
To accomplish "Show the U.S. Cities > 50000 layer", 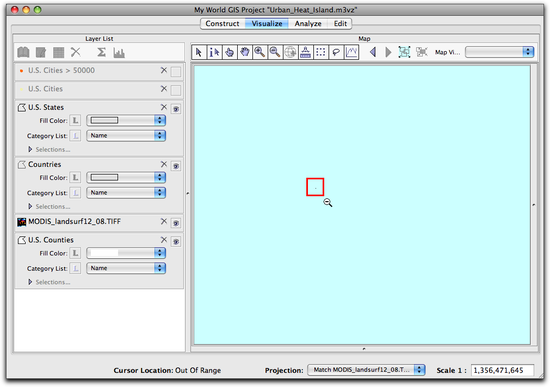I will point(176,72).
